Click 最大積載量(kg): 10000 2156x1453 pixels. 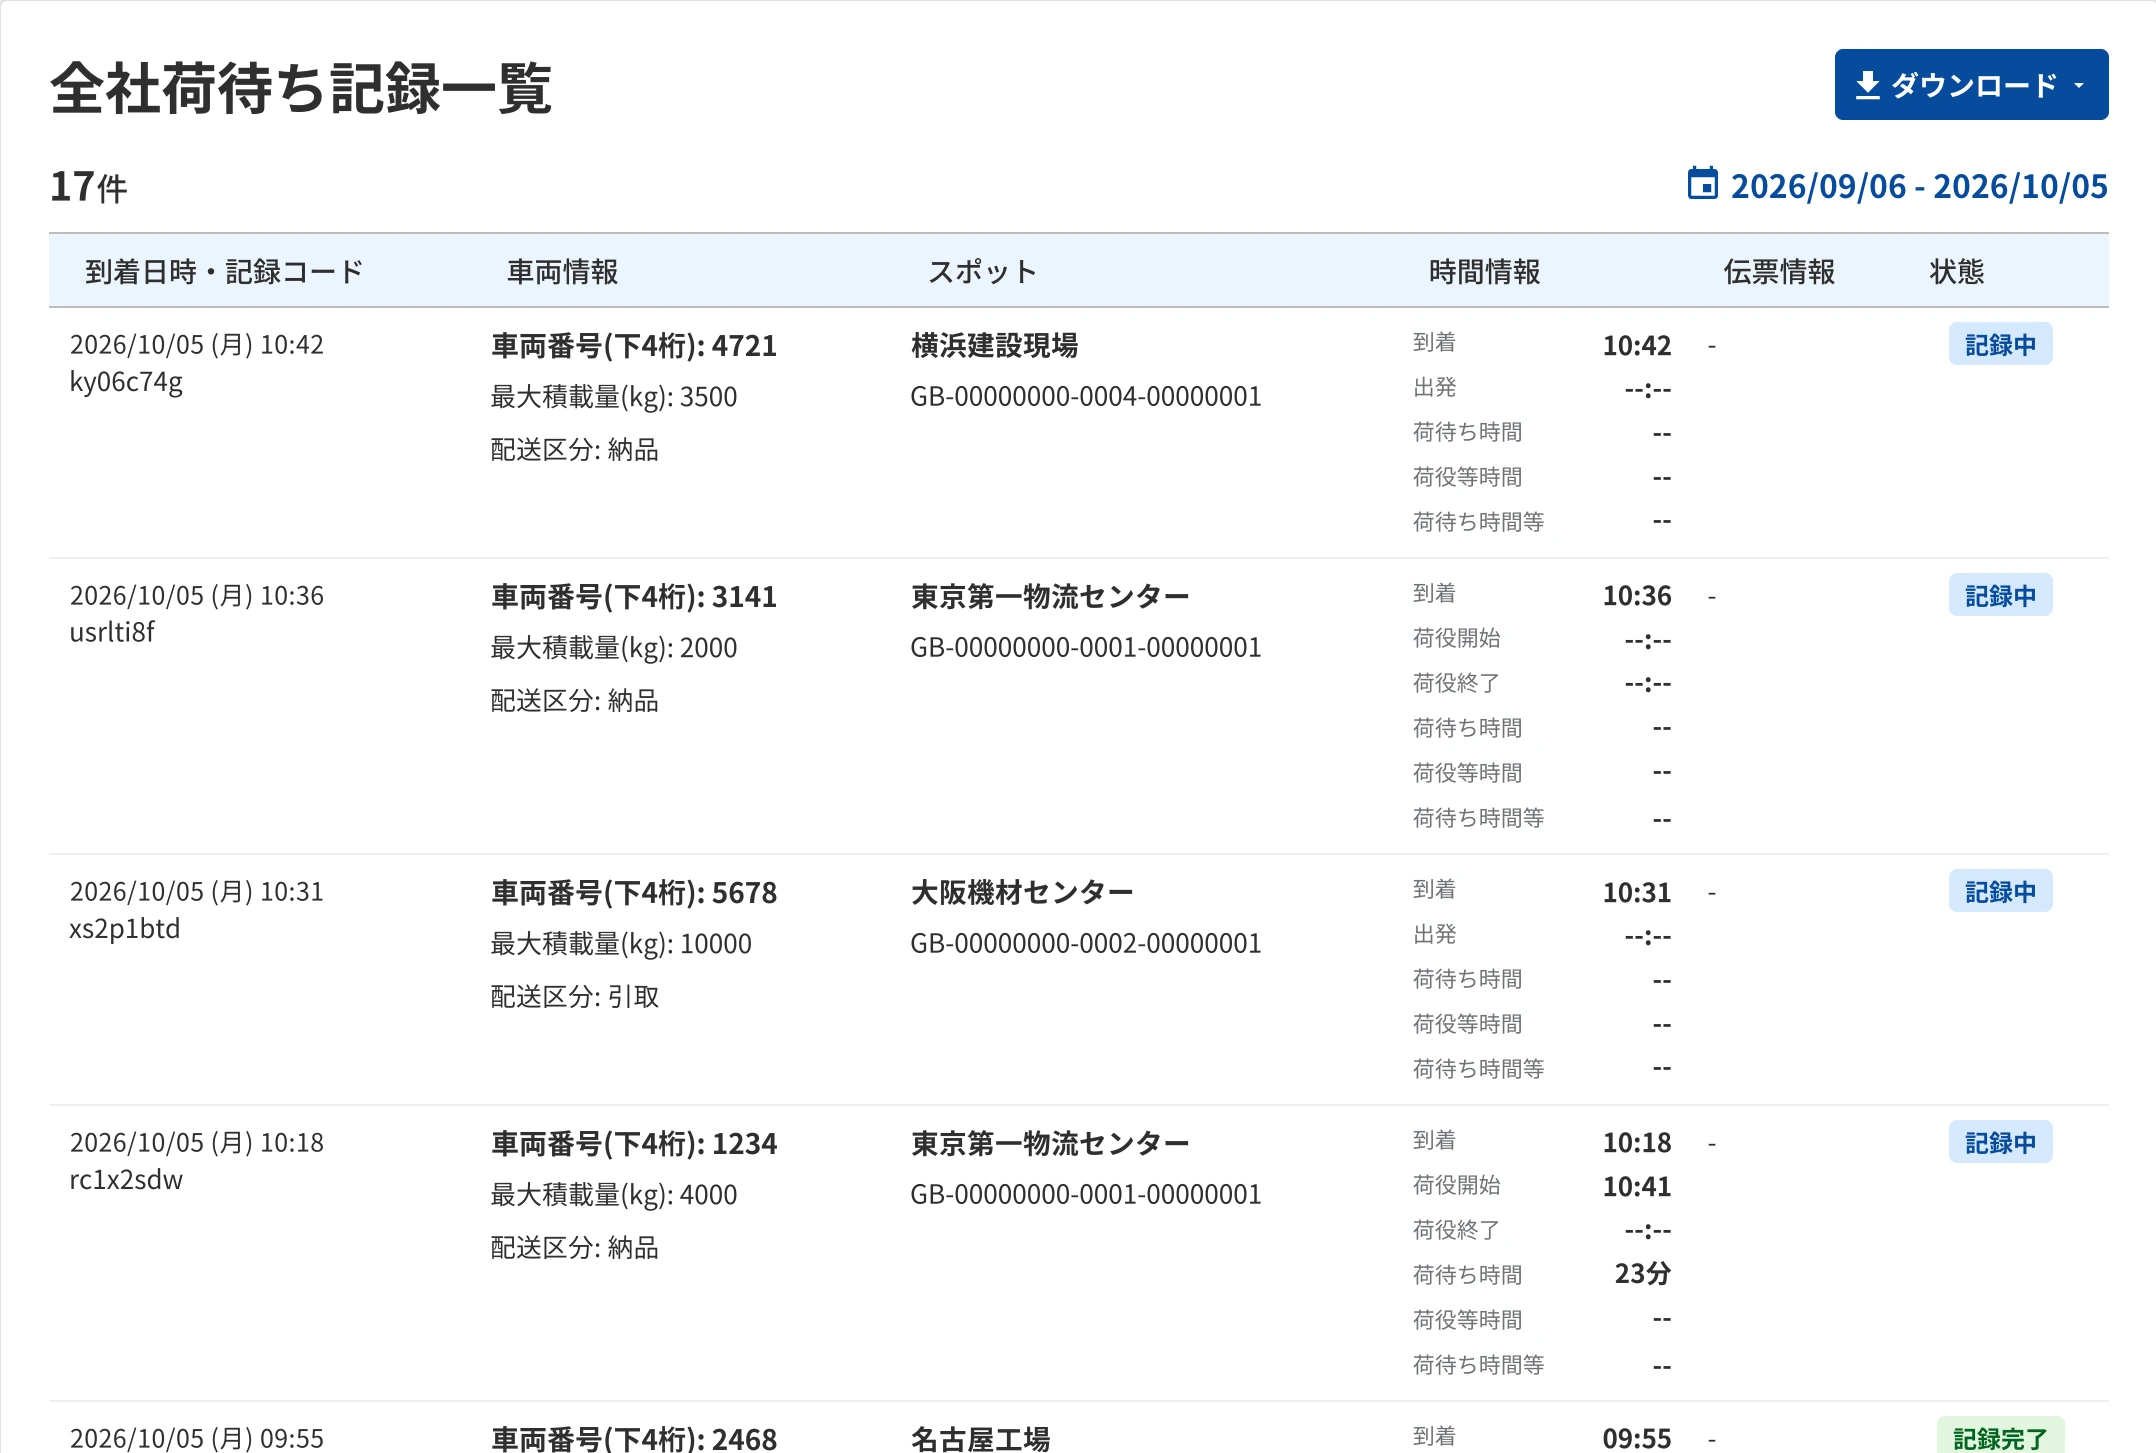621,944
